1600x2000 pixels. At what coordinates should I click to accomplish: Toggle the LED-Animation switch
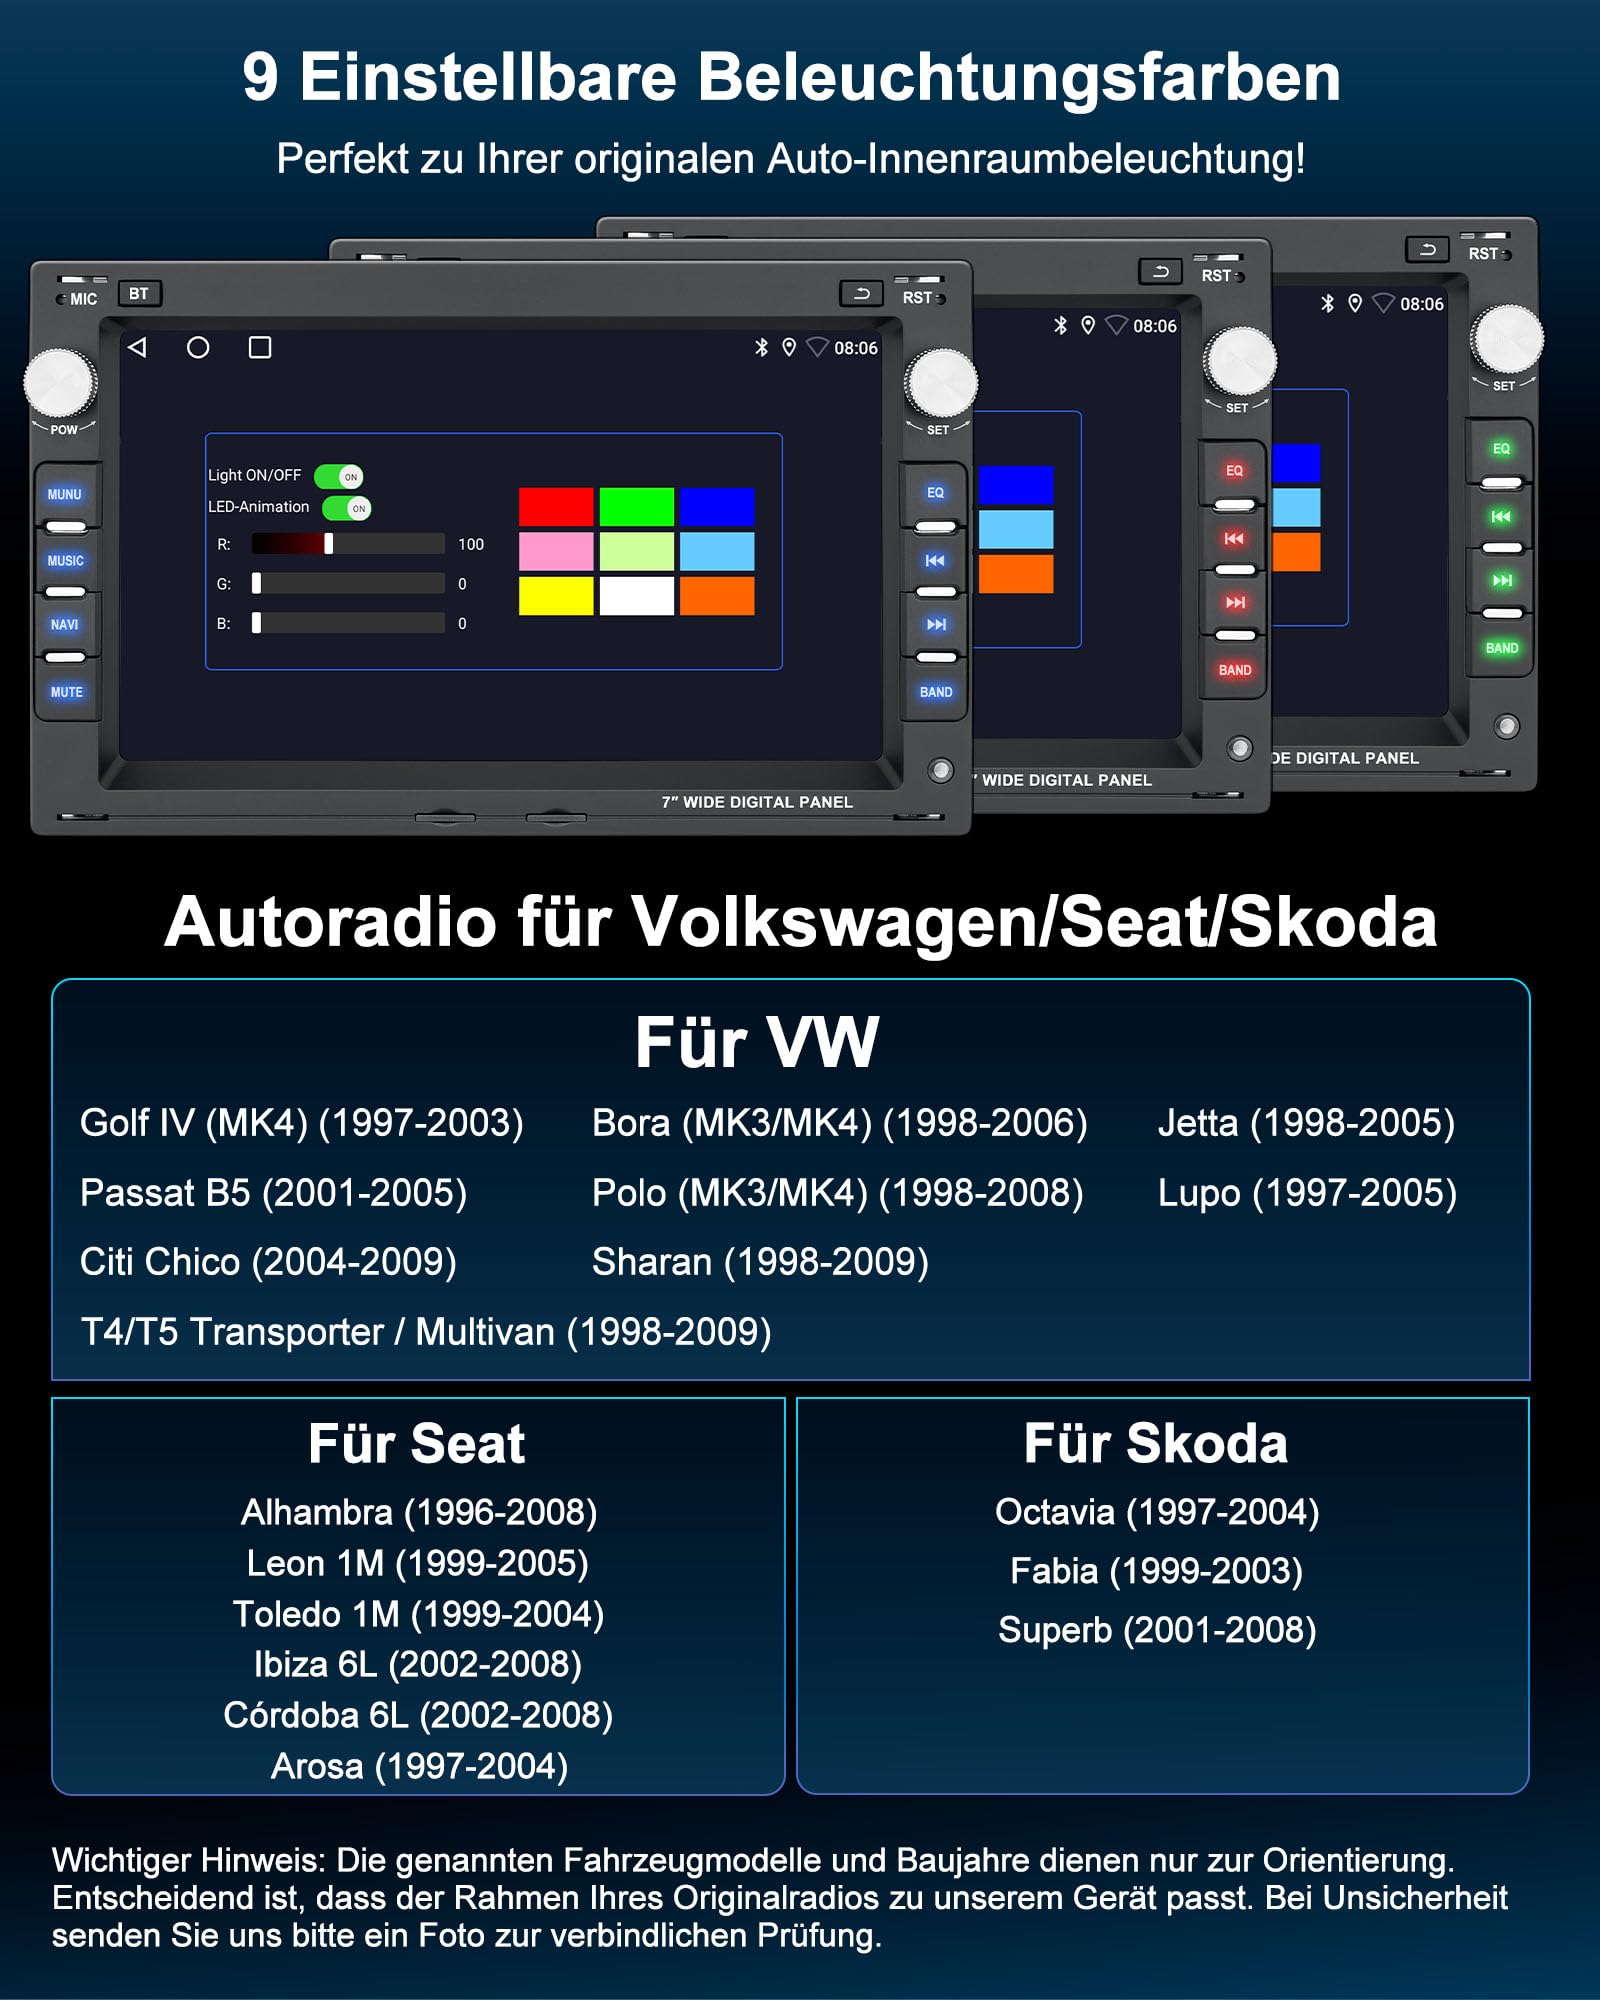tap(346, 508)
